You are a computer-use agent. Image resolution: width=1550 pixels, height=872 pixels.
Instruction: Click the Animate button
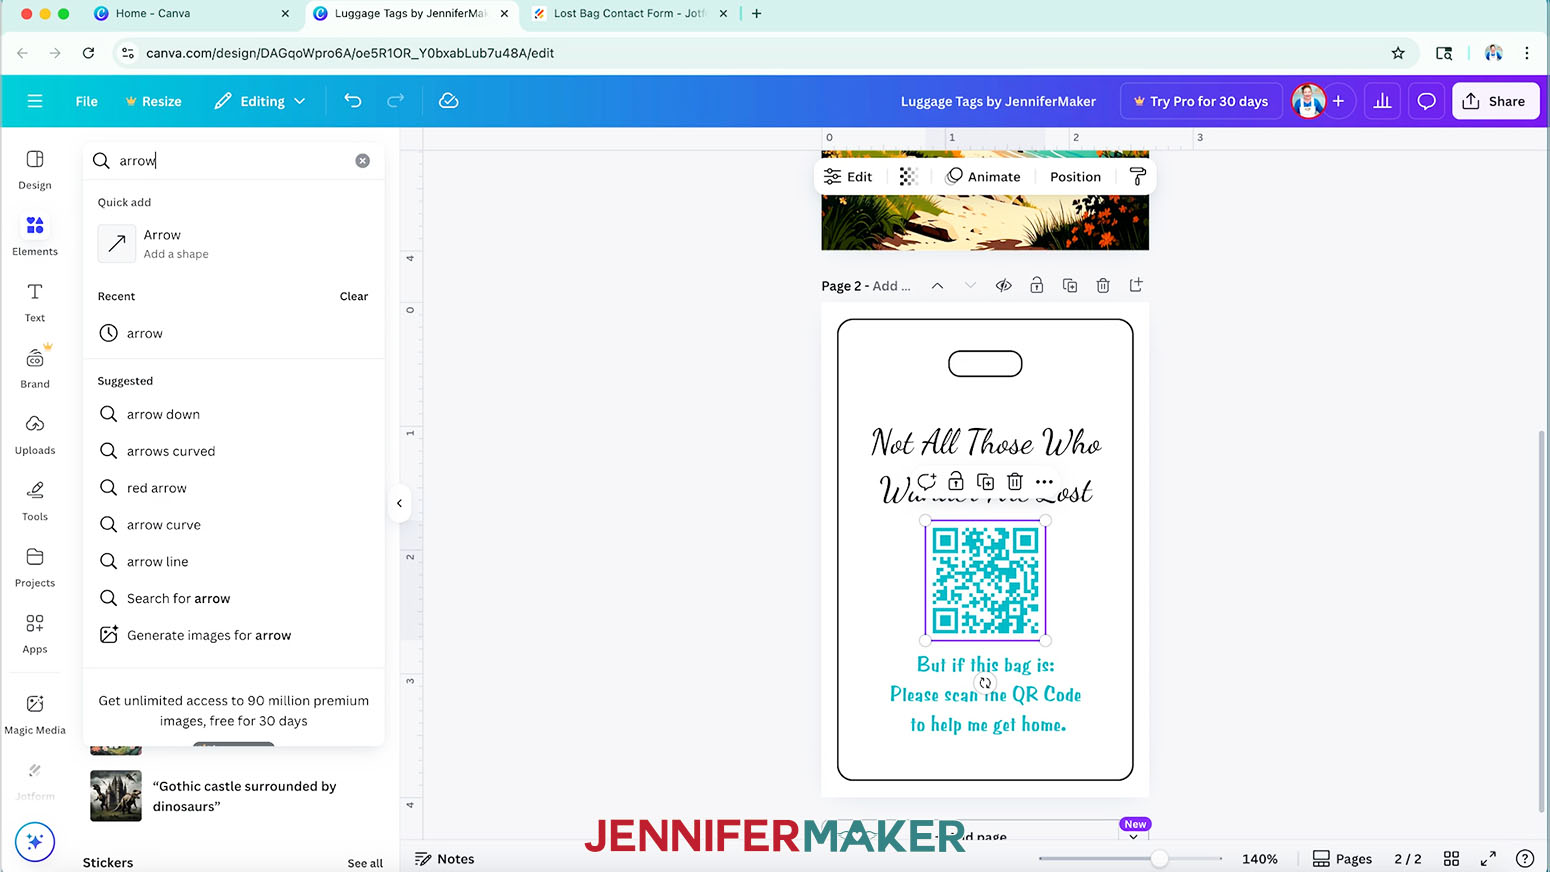984,176
